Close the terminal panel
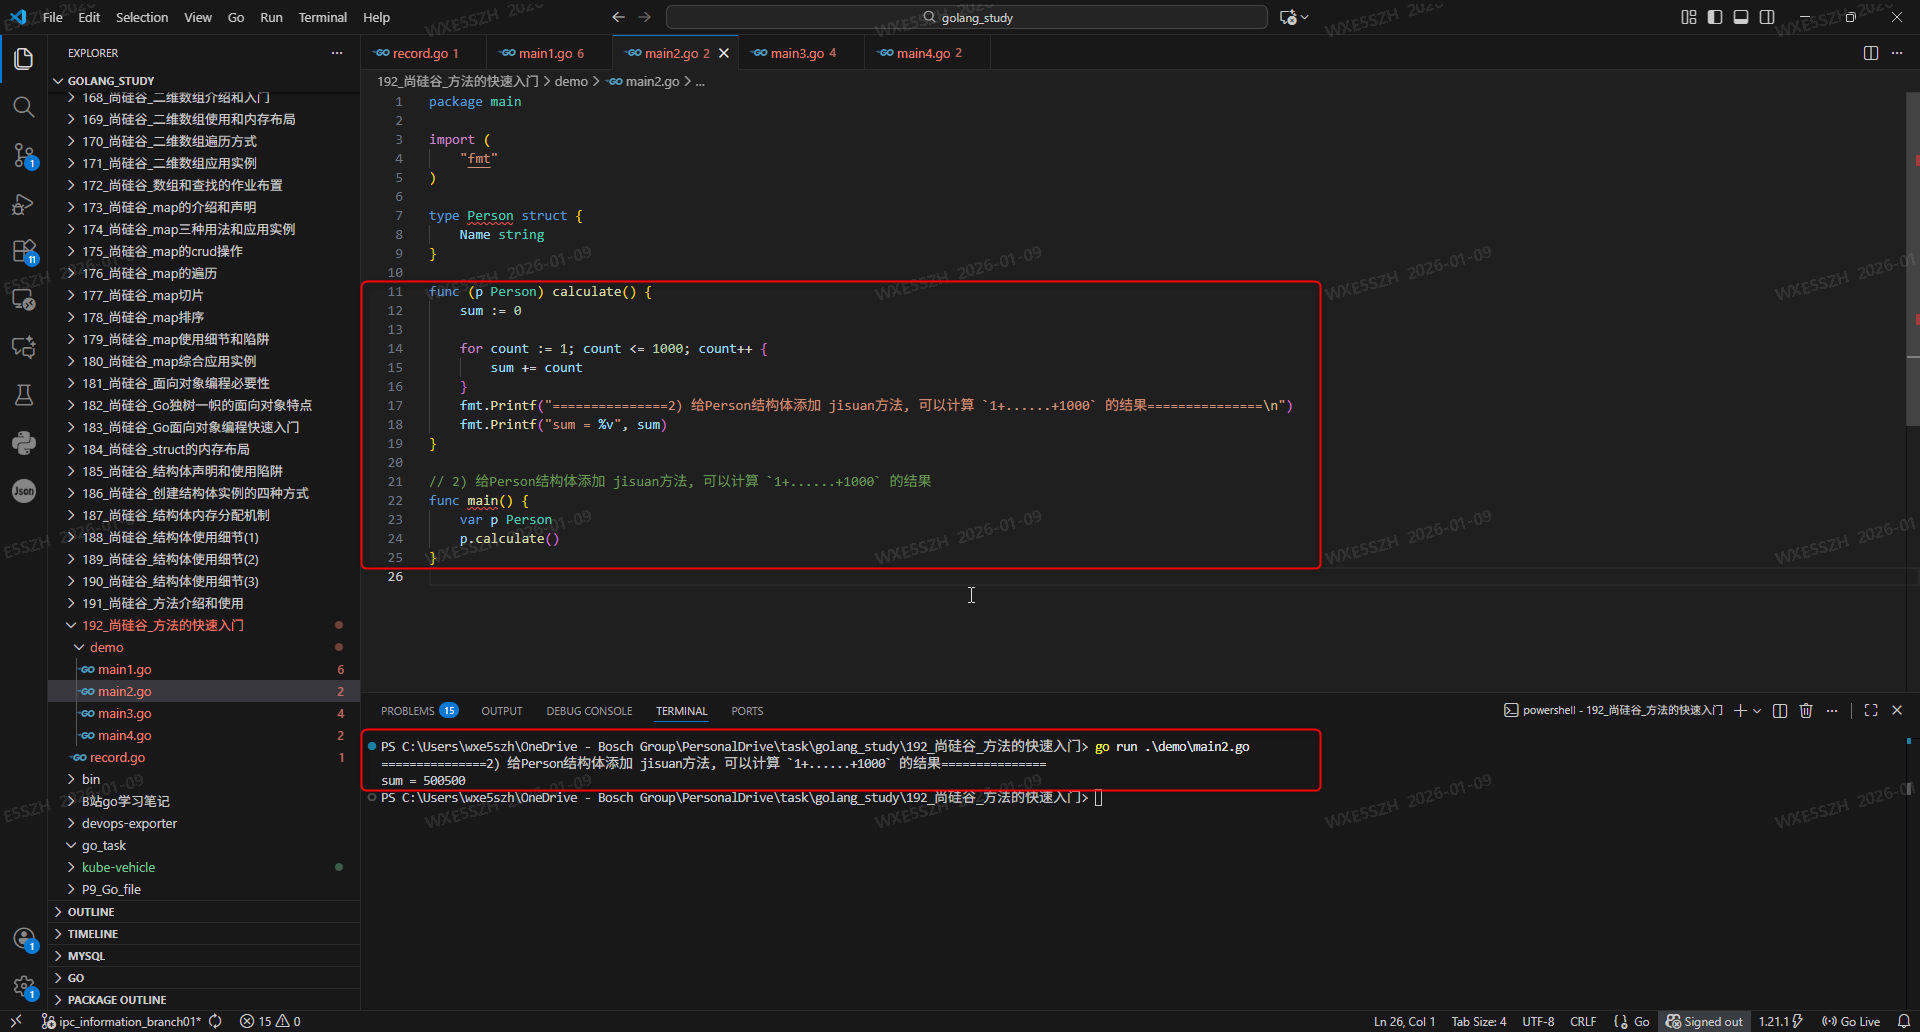 click(1897, 711)
